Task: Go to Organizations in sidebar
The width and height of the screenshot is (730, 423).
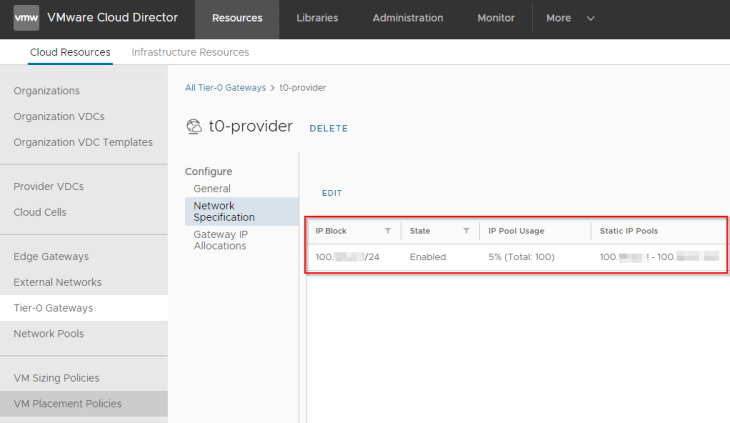Action: [x=47, y=91]
